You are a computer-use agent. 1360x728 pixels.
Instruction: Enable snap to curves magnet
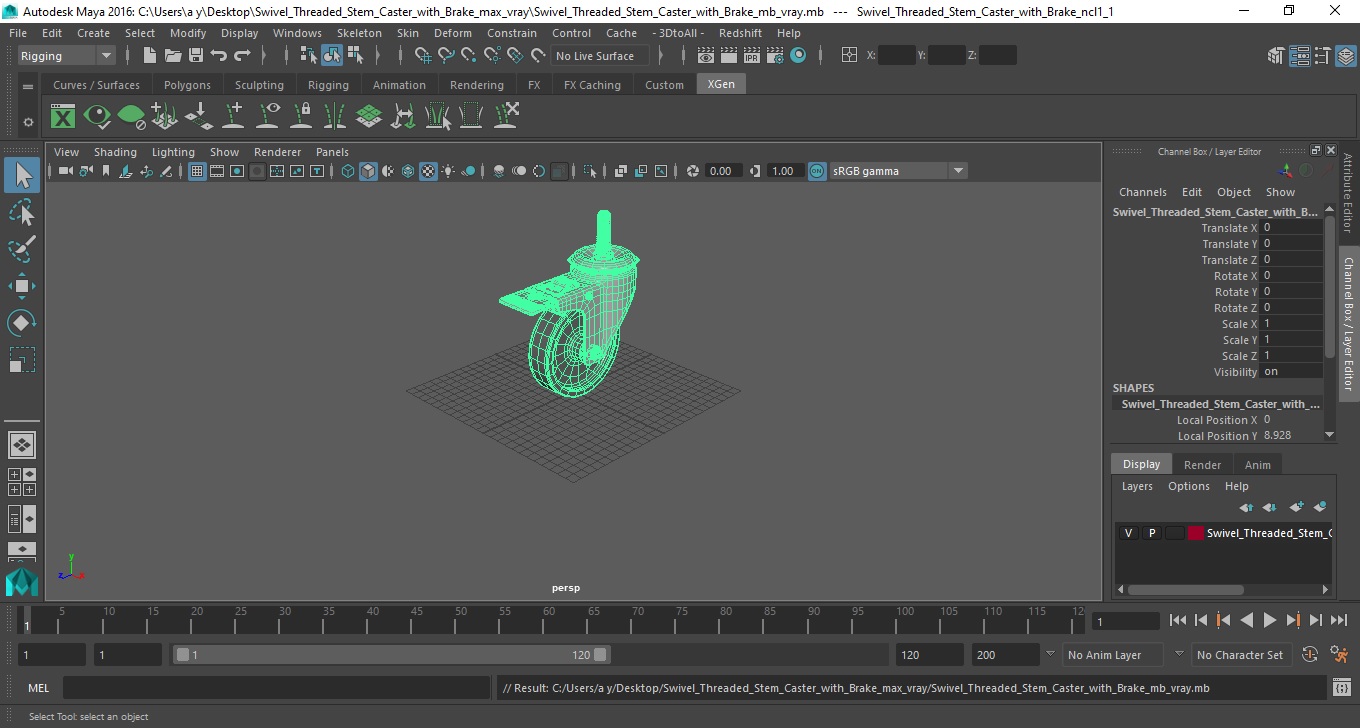[x=446, y=56]
